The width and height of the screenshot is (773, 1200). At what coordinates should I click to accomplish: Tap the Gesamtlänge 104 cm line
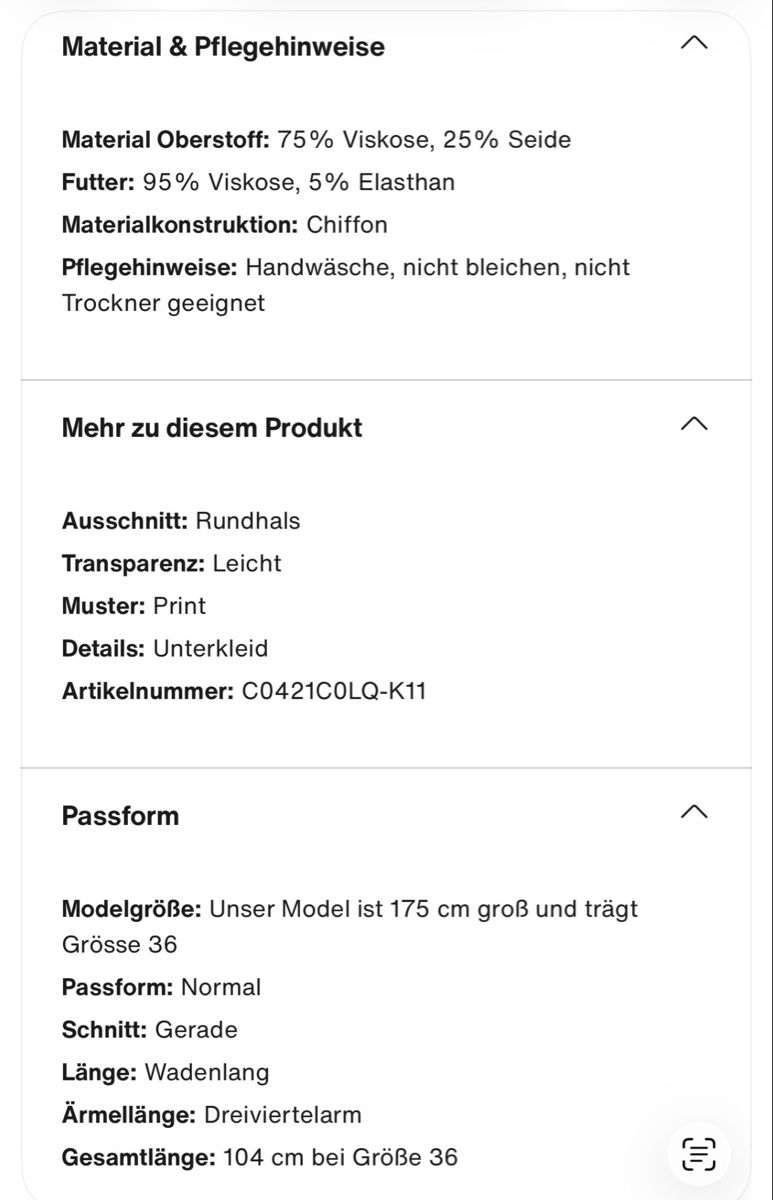[260, 1157]
